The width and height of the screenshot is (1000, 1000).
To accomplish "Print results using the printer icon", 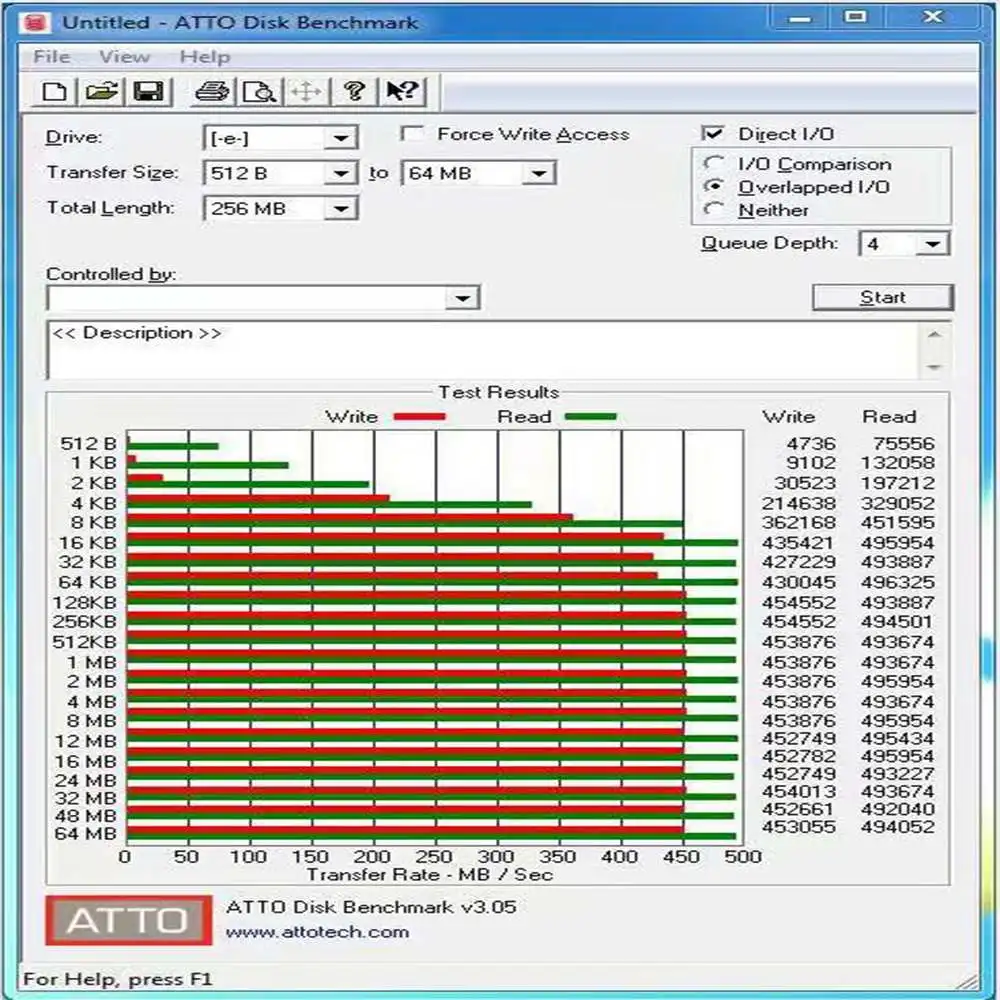I will 212,92.
